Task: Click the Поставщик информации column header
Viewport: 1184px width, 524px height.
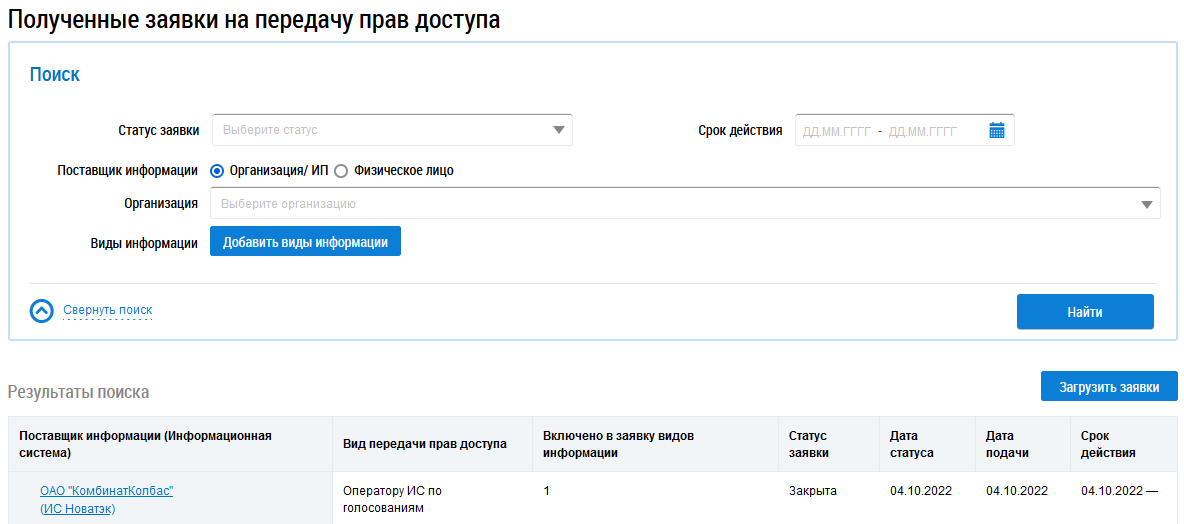Action: [145, 444]
